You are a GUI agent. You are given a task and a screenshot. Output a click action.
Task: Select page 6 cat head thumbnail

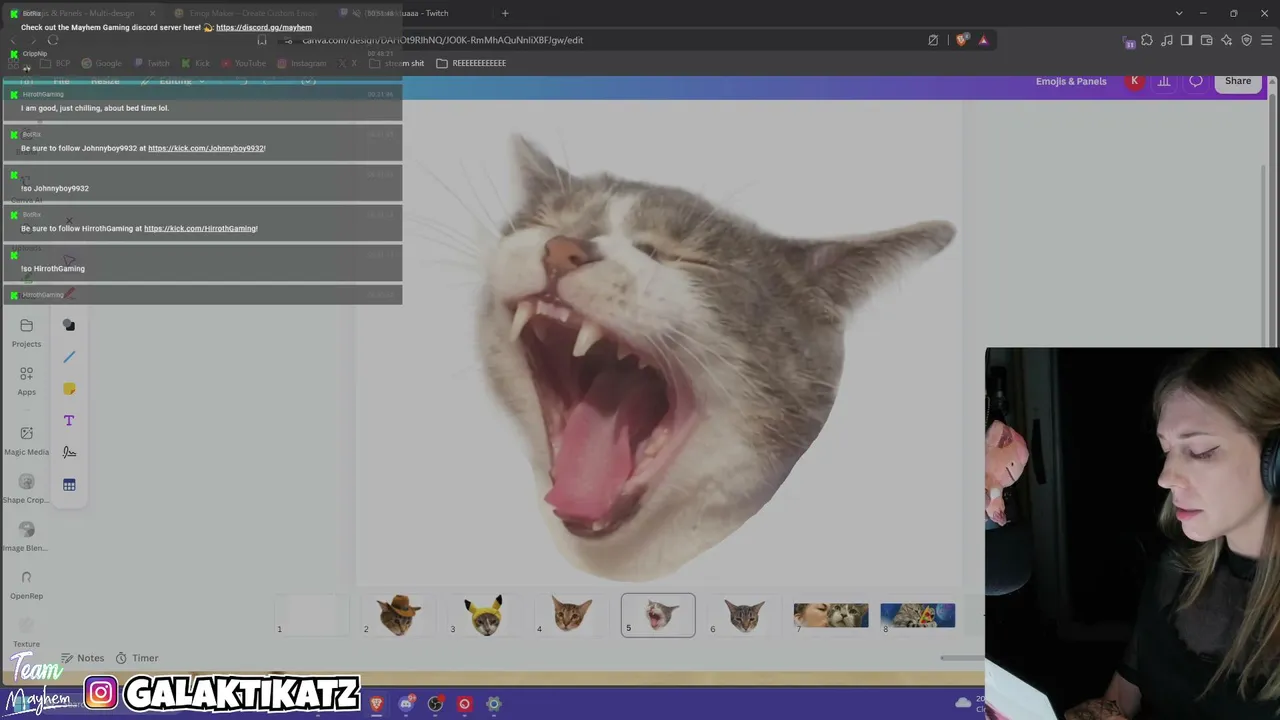pyautogui.click(x=744, y=615)
